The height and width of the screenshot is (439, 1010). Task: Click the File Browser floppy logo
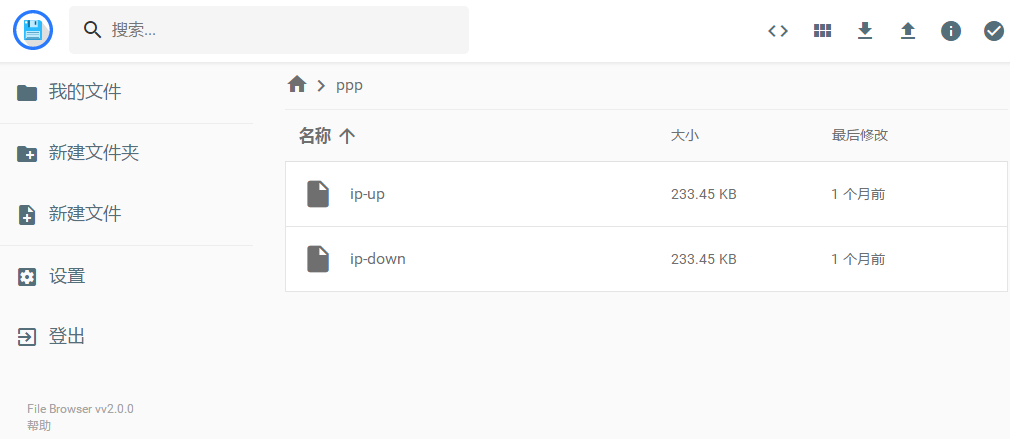(33, 30)
